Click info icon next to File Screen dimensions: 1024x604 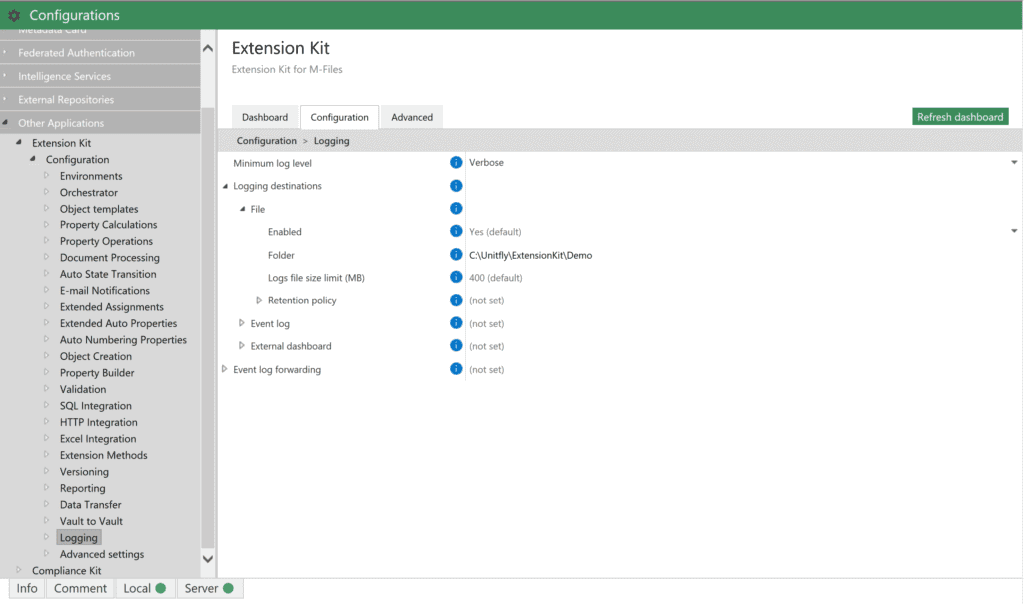(456, 208)
